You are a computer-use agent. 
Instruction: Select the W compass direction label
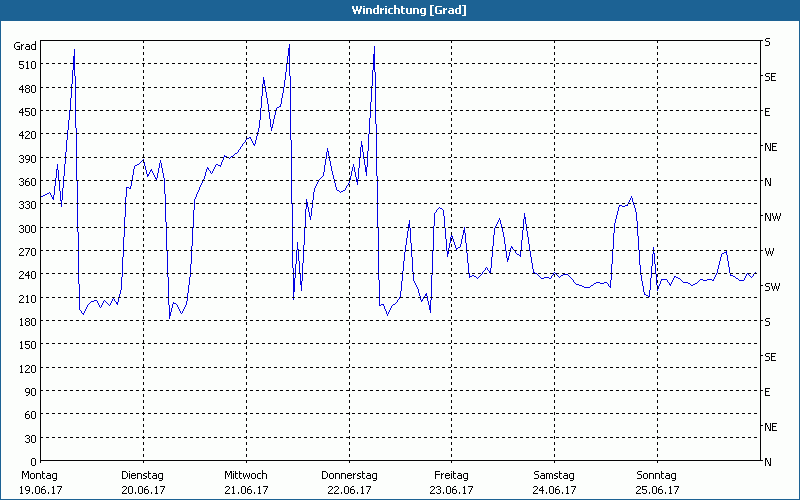pos(769,252)
